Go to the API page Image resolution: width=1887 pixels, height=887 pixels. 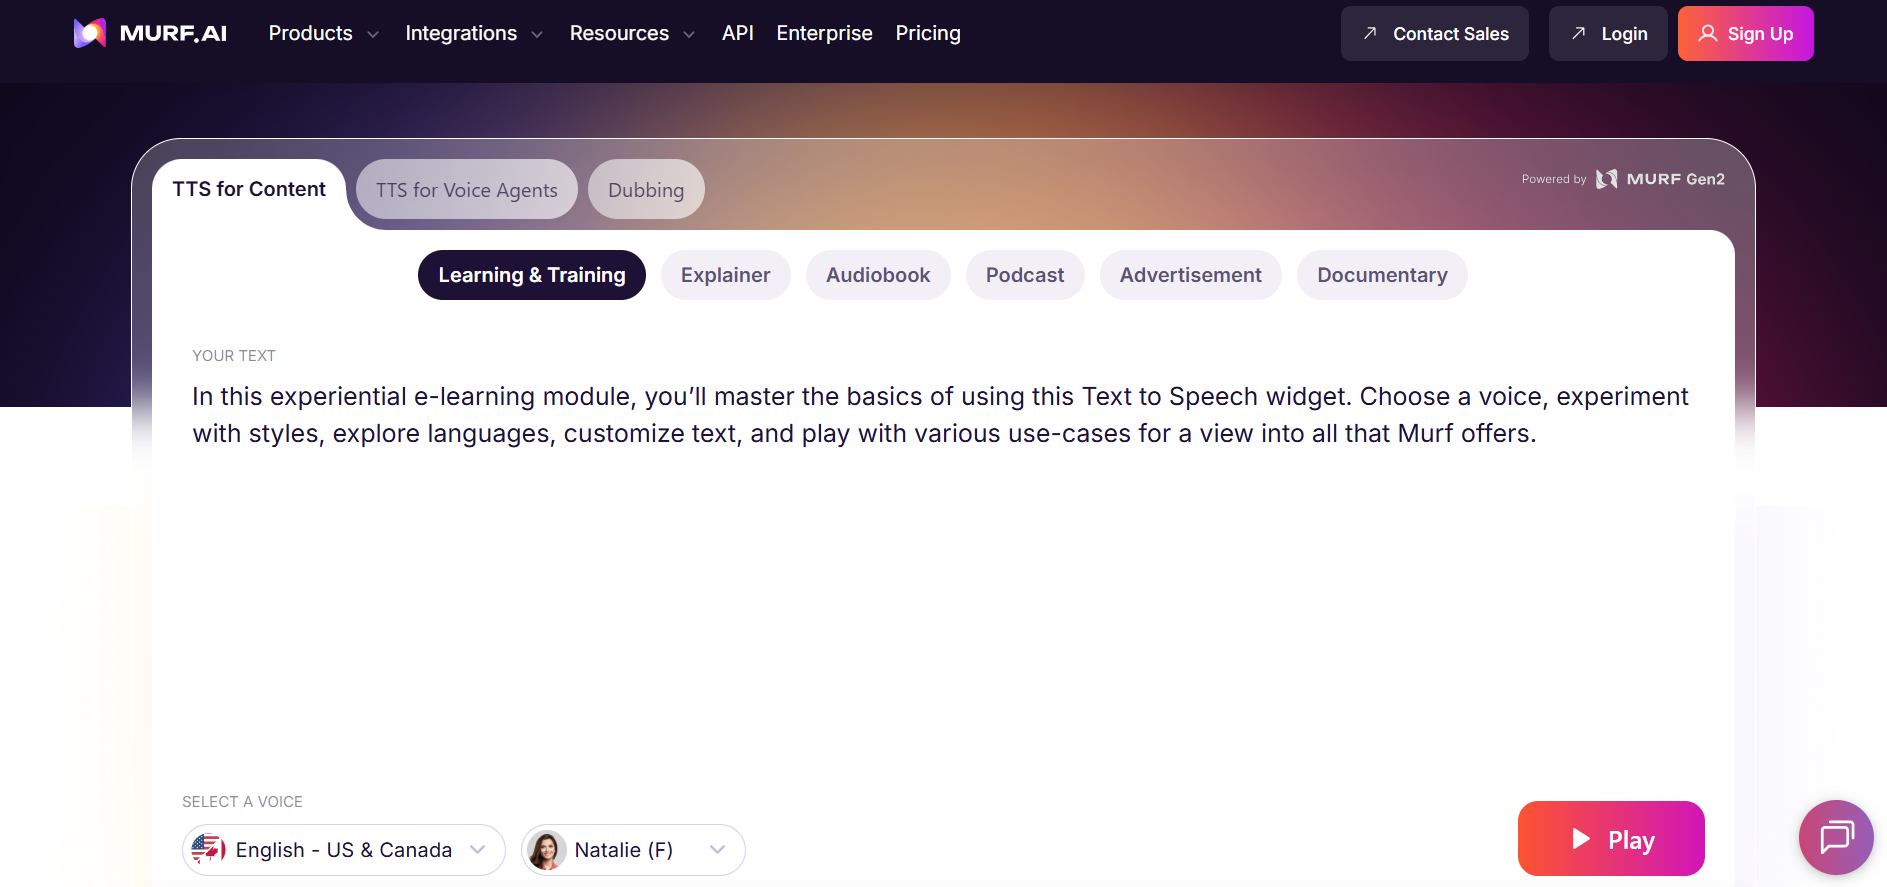click(738, 33)
